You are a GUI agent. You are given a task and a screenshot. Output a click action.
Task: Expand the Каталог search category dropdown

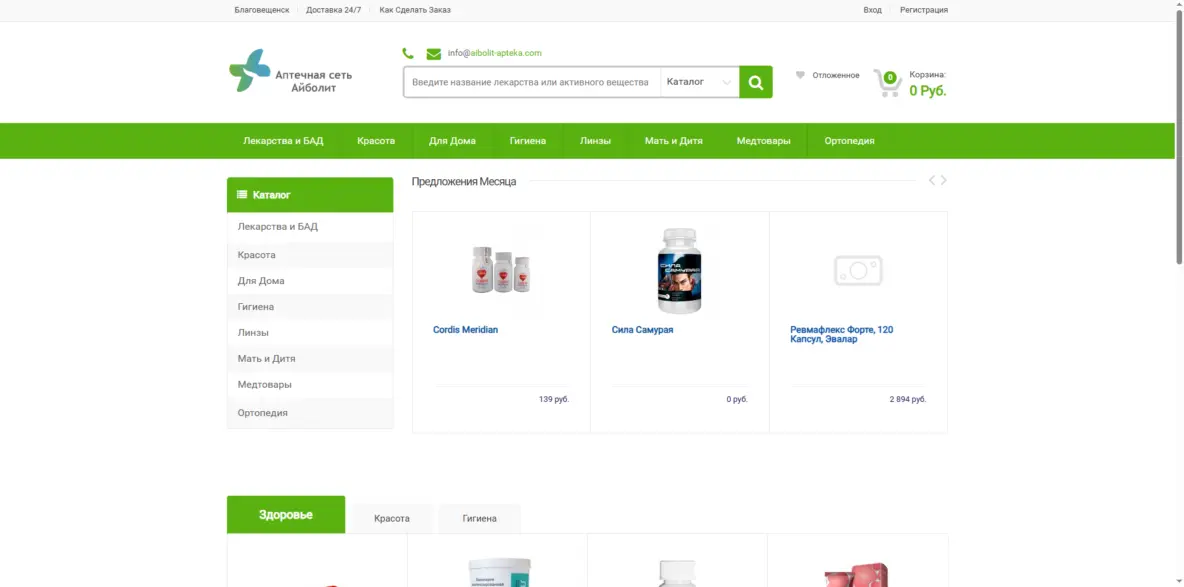[x=699, y=82]
